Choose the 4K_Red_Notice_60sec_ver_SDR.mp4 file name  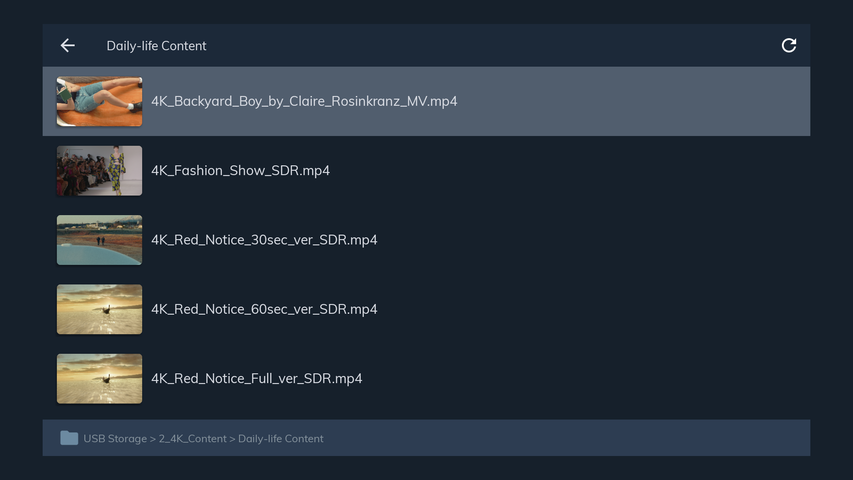click(x=264, y=309)
